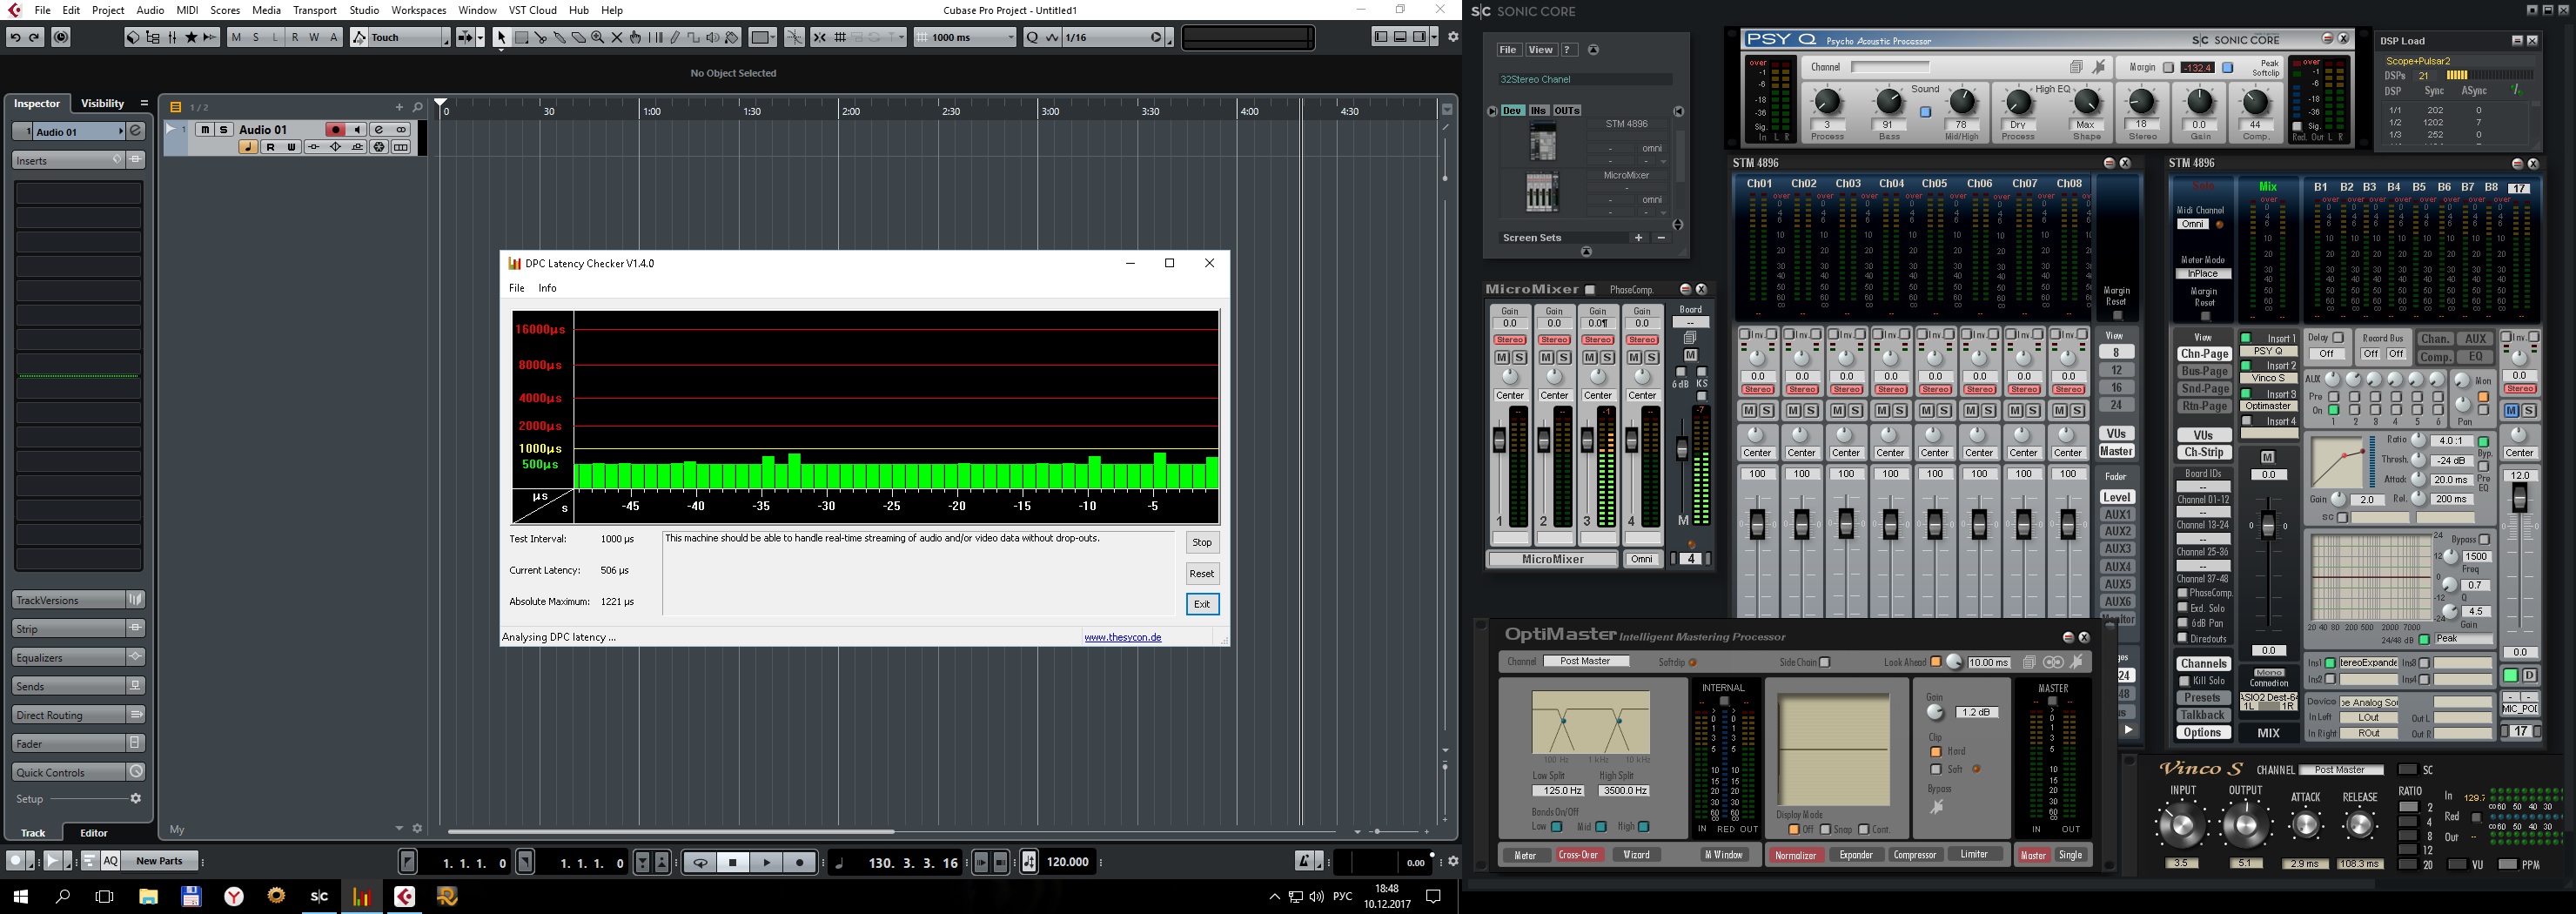Click the 120.000 tempo field
Screen dimensions: 2576x914
tap(1067, 862)
